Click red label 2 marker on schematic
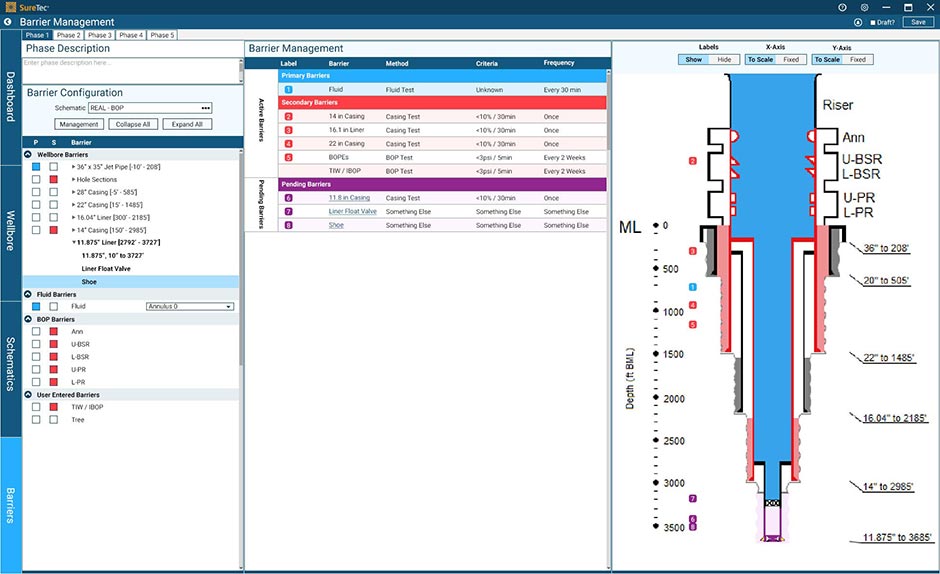 692,161
